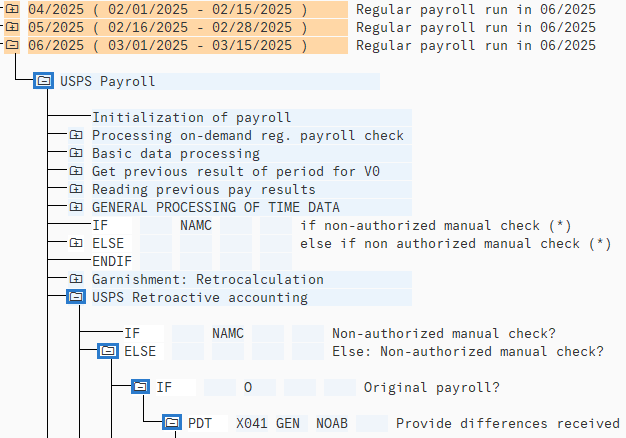Expand the 04/2025 payroll period node
The width and height of the screenshot is (626, 438).
coord(12,9)
